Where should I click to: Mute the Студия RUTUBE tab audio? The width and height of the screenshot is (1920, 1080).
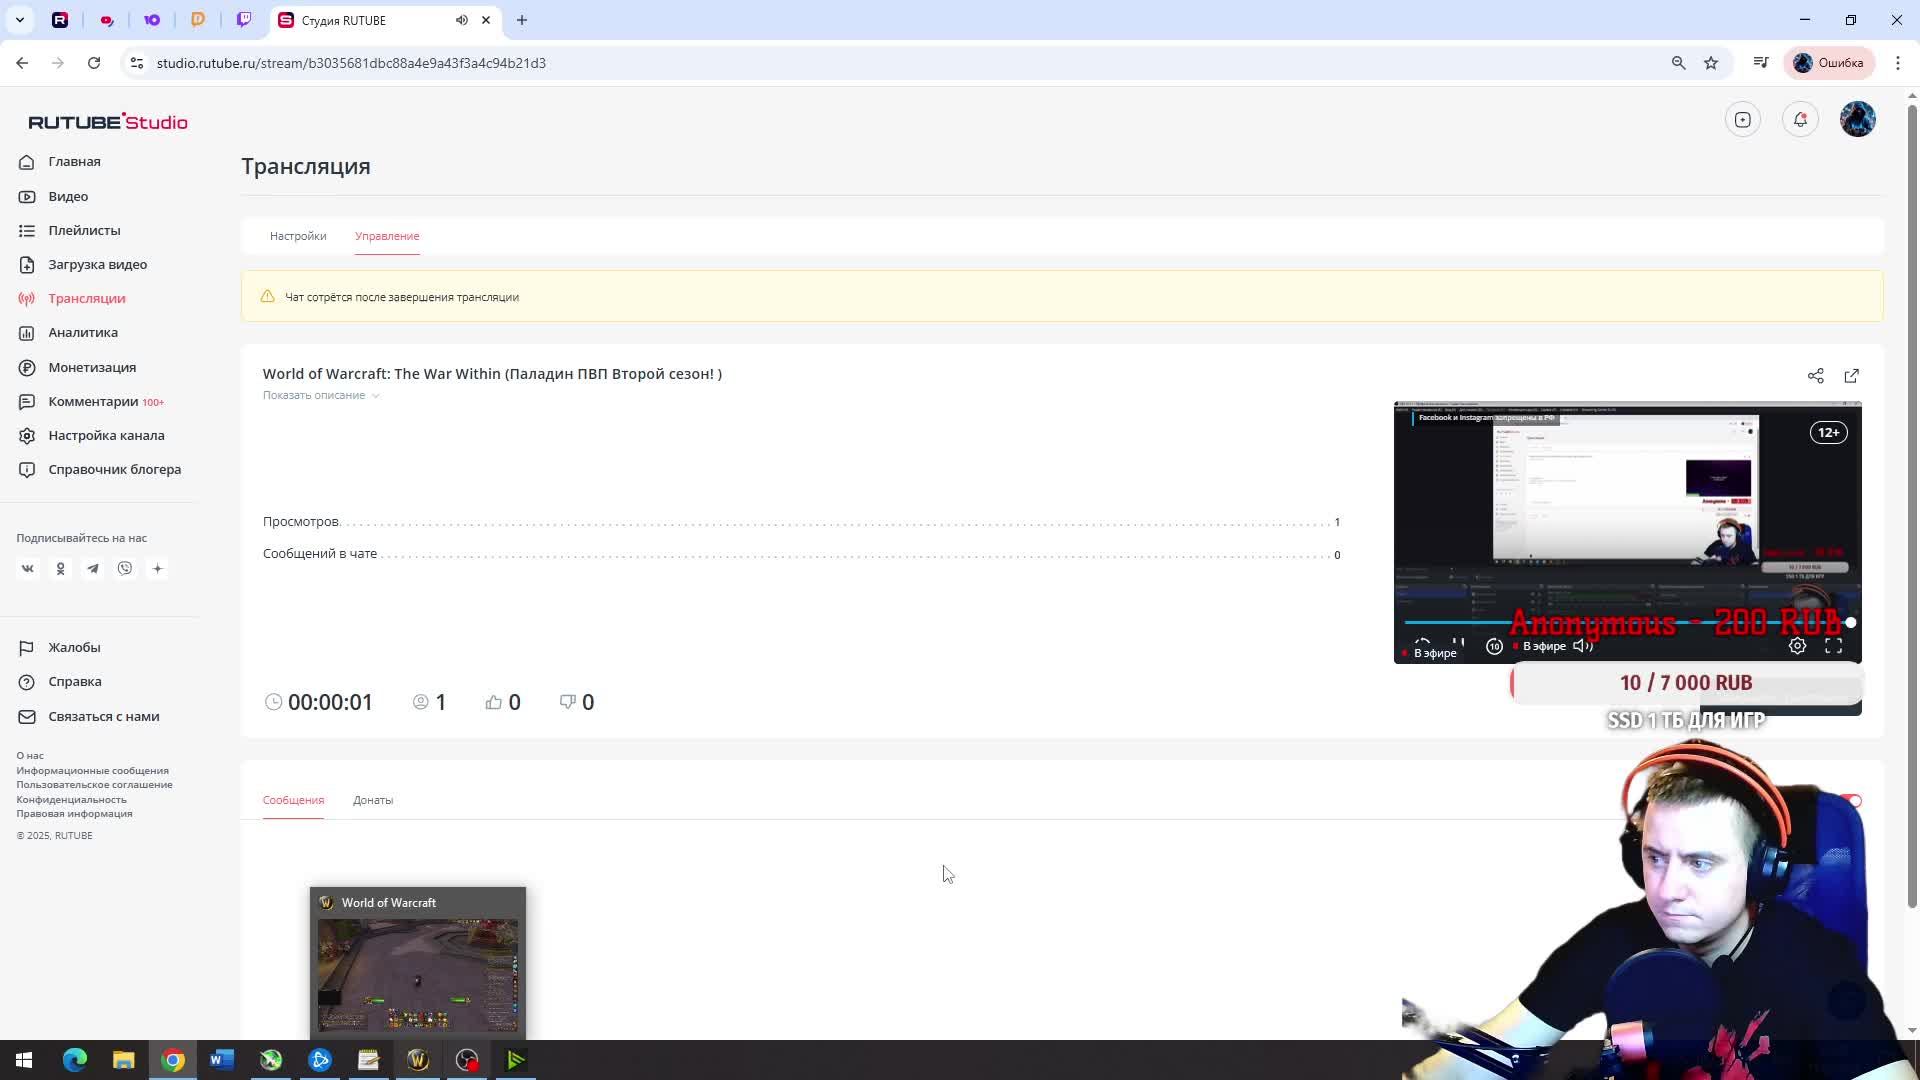[x=462, y=20]
